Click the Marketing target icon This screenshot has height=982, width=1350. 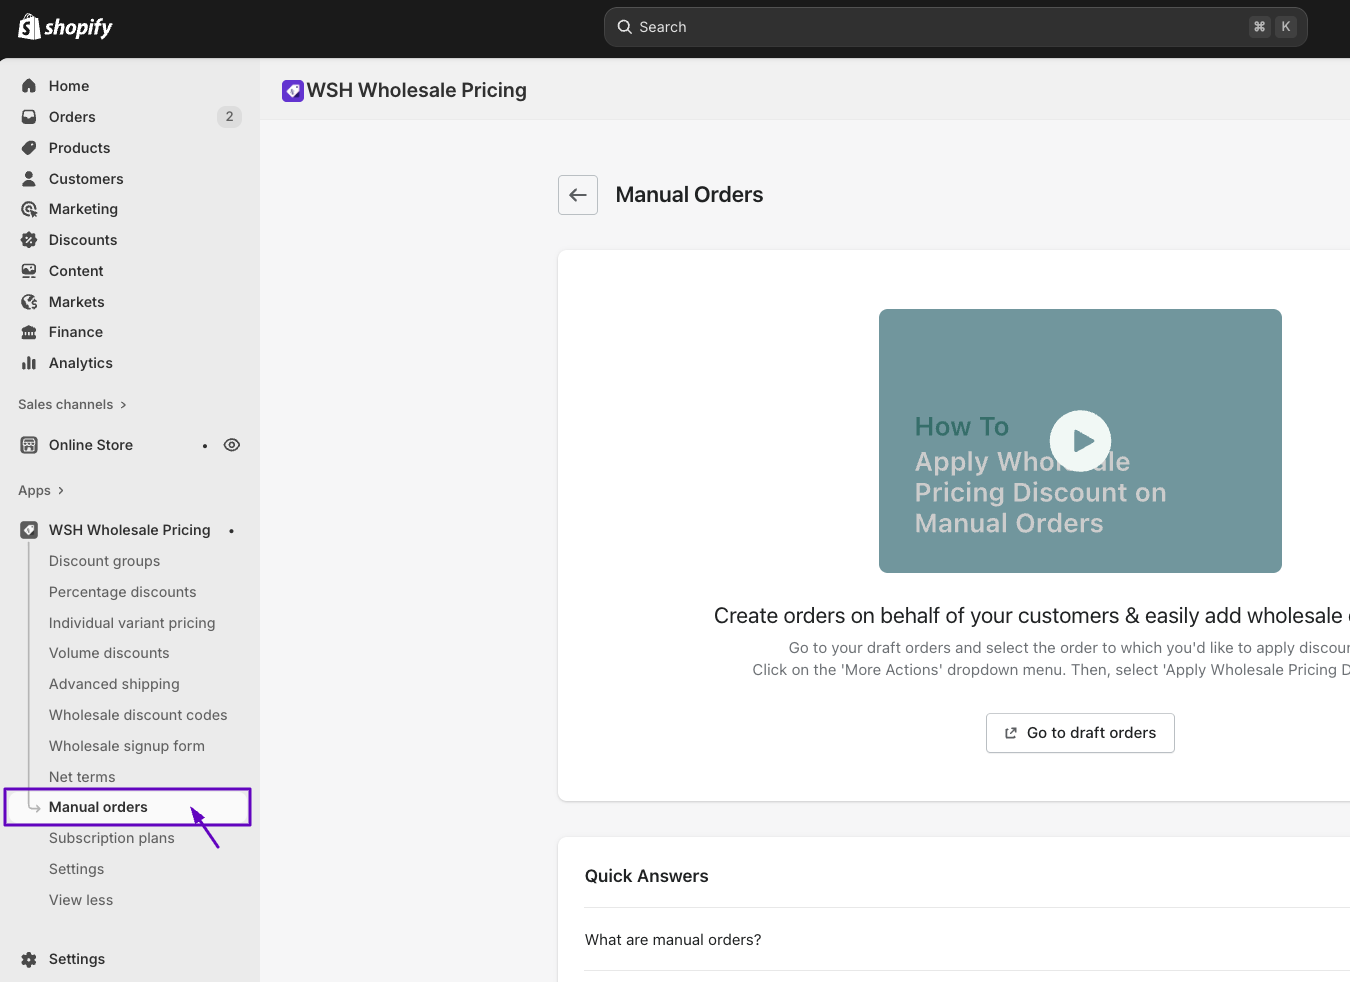pos(29,209)
